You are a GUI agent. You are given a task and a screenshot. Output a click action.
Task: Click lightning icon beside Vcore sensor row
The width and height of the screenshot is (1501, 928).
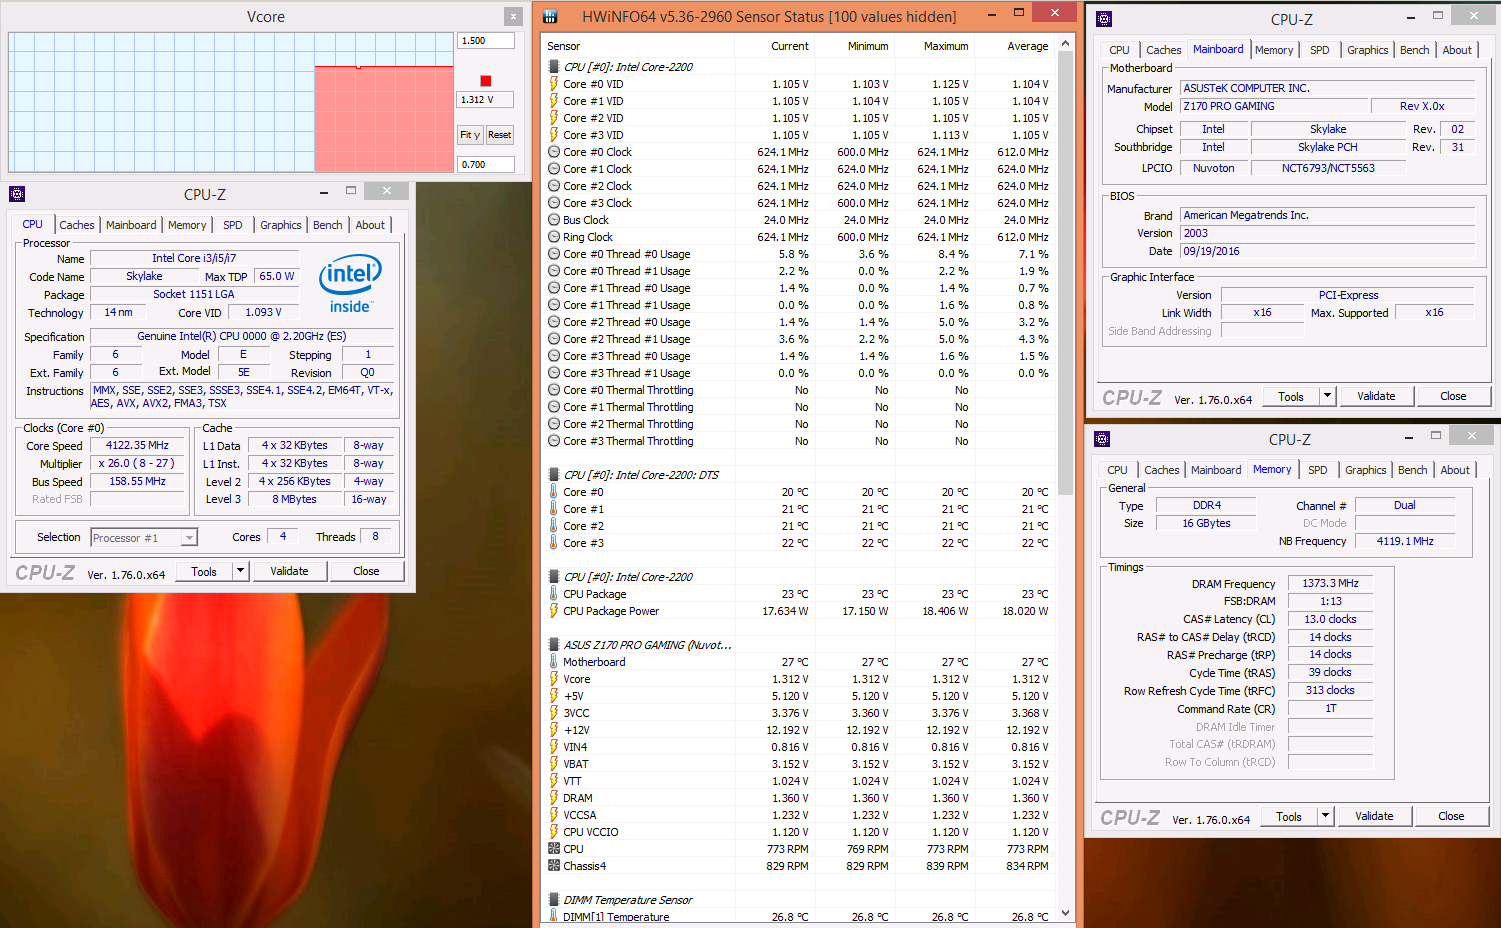[x=554, y=679]
